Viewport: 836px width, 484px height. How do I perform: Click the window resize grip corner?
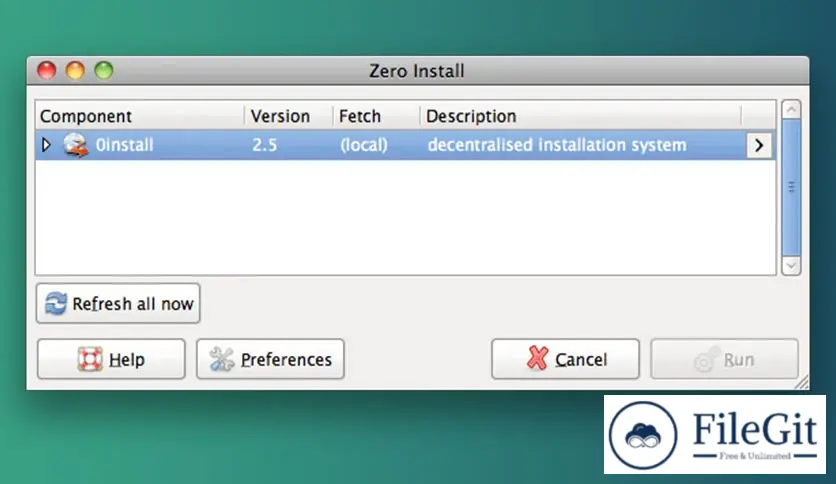click(x=802, y=382)
